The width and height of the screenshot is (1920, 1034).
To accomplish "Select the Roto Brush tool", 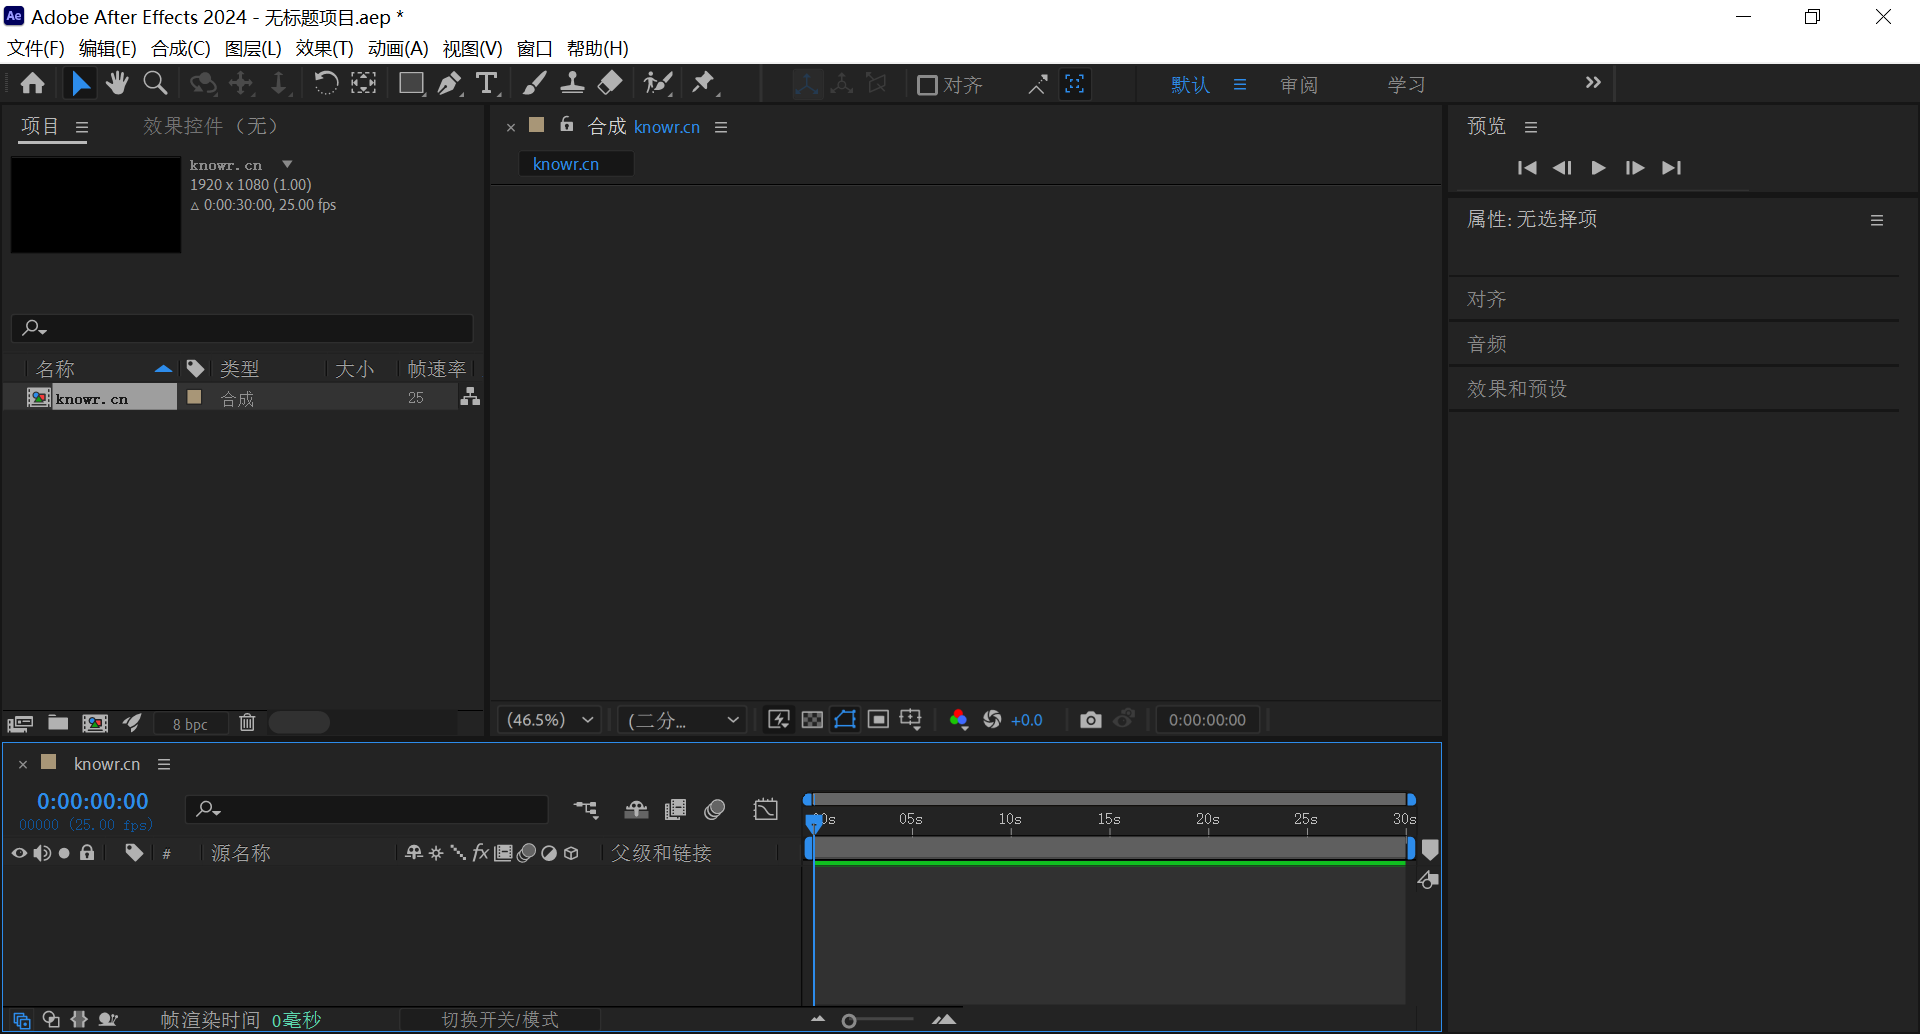I will pos(658,84).
